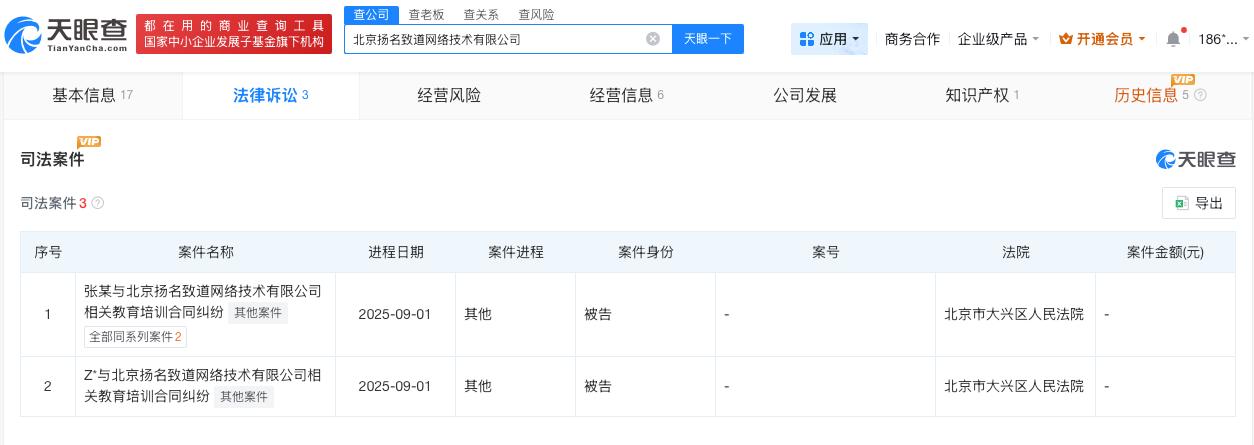Image resolution: width=1254 pixels, height=445 pixels.
Task: Click the 司法案件 section heading
Action: point(53,159)
